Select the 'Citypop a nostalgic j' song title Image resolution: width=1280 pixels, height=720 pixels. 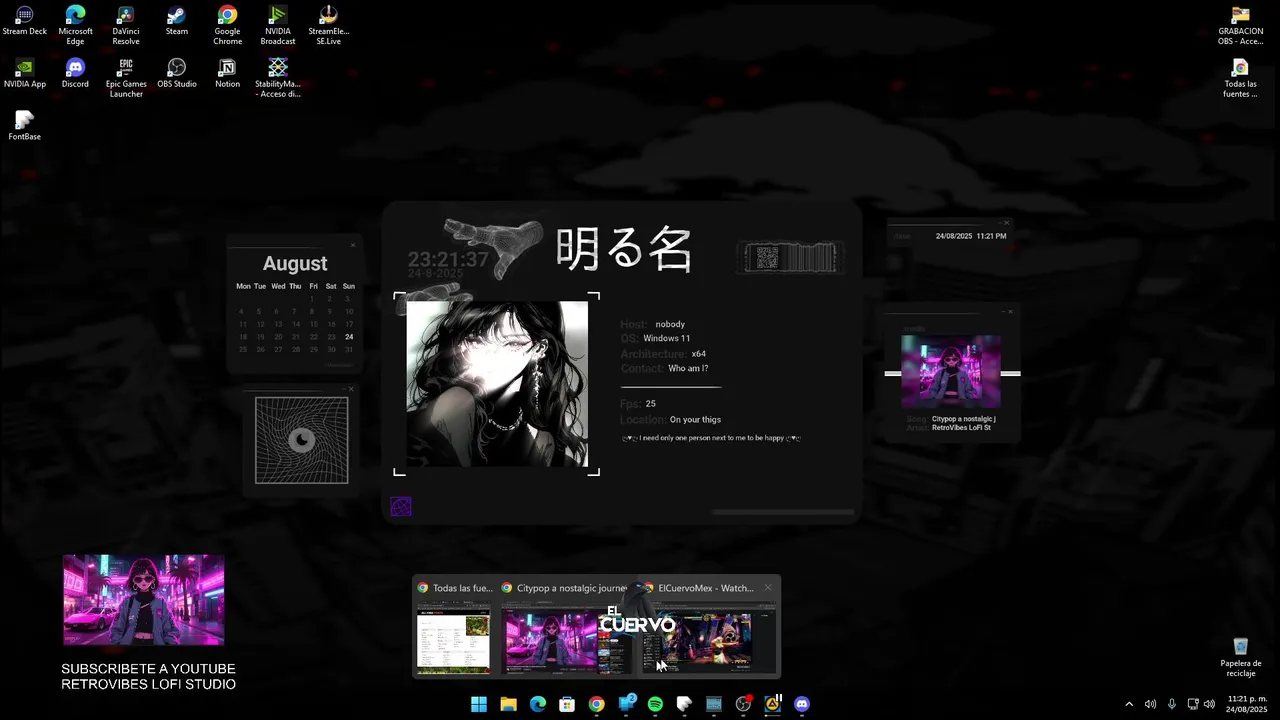[x=964, y=419]
